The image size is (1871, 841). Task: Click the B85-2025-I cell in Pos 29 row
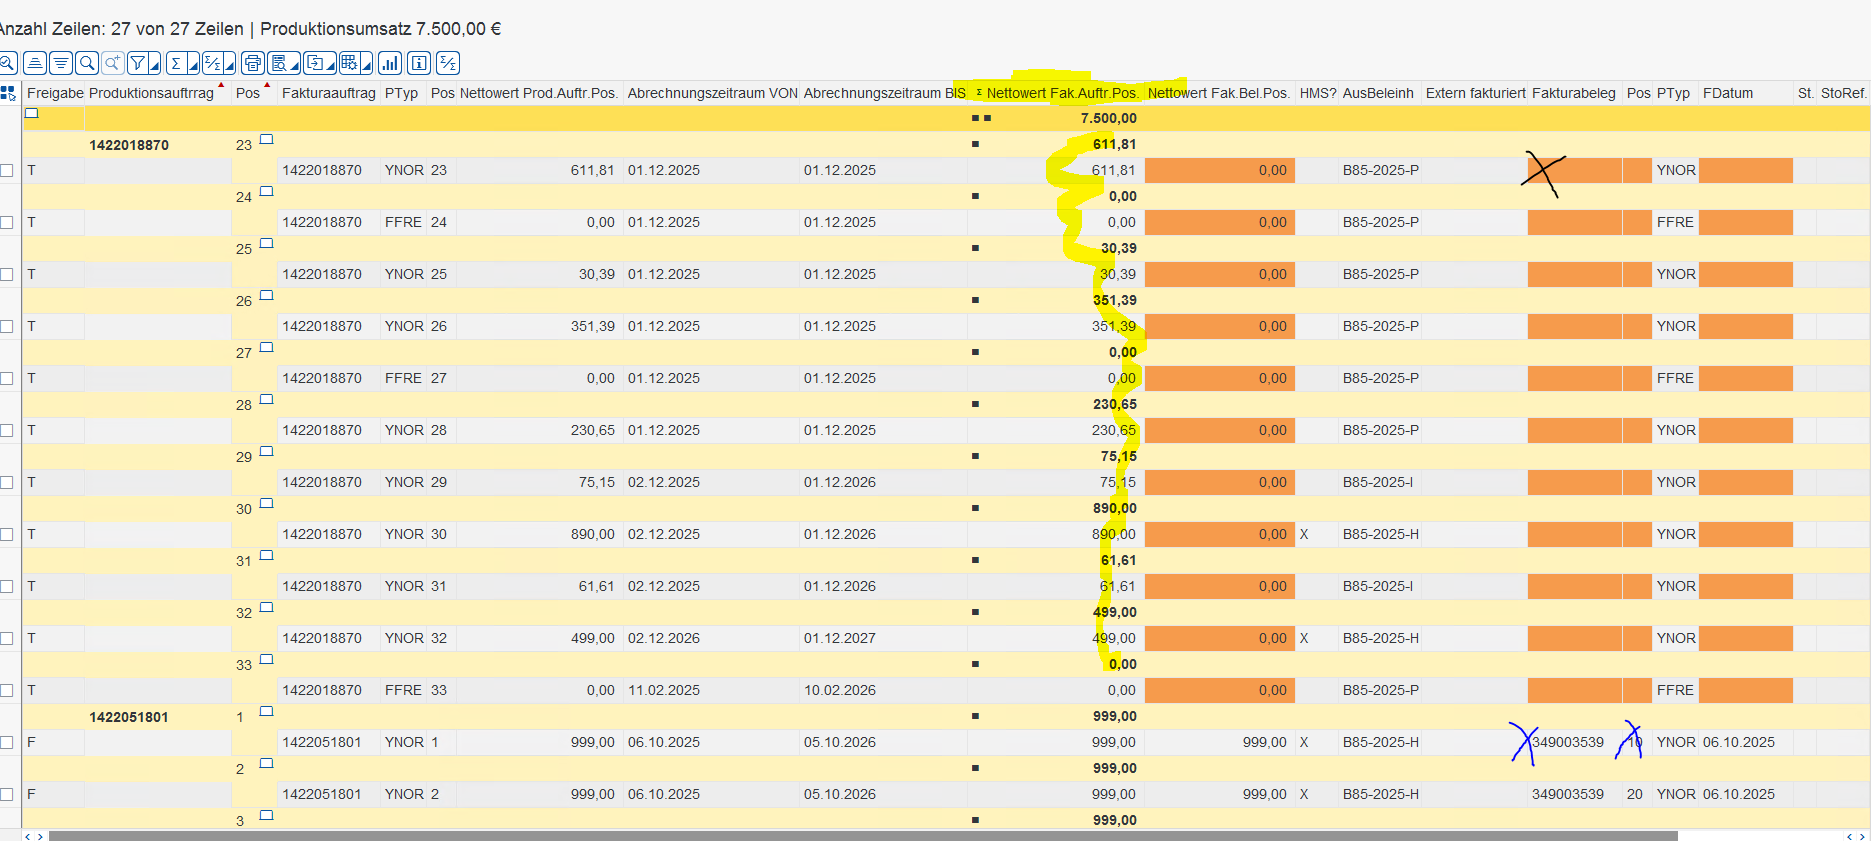point(1378,482)
